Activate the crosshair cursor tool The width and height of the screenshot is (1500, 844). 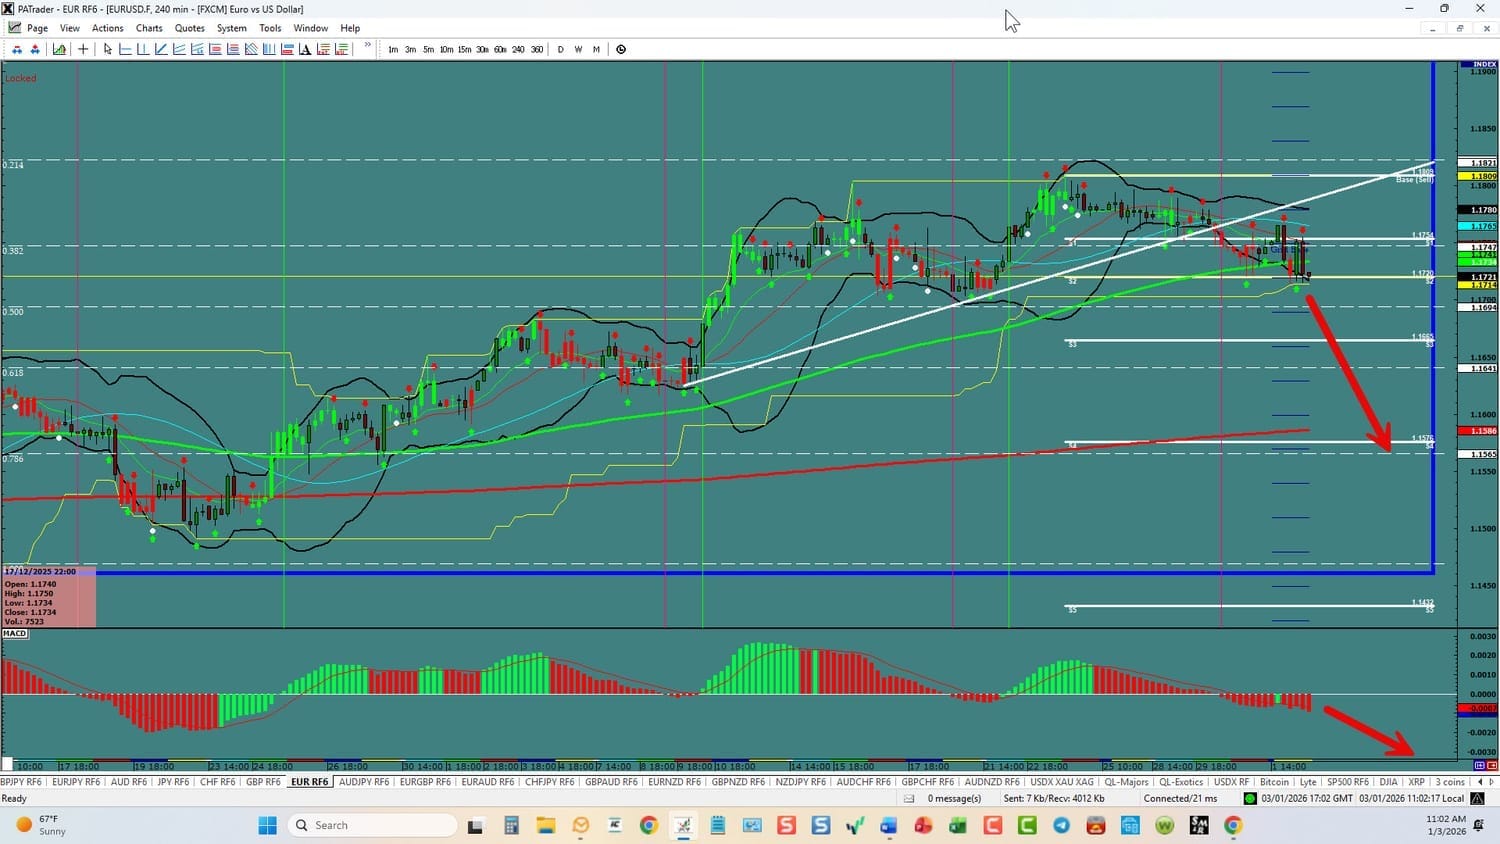pos(83,49)
